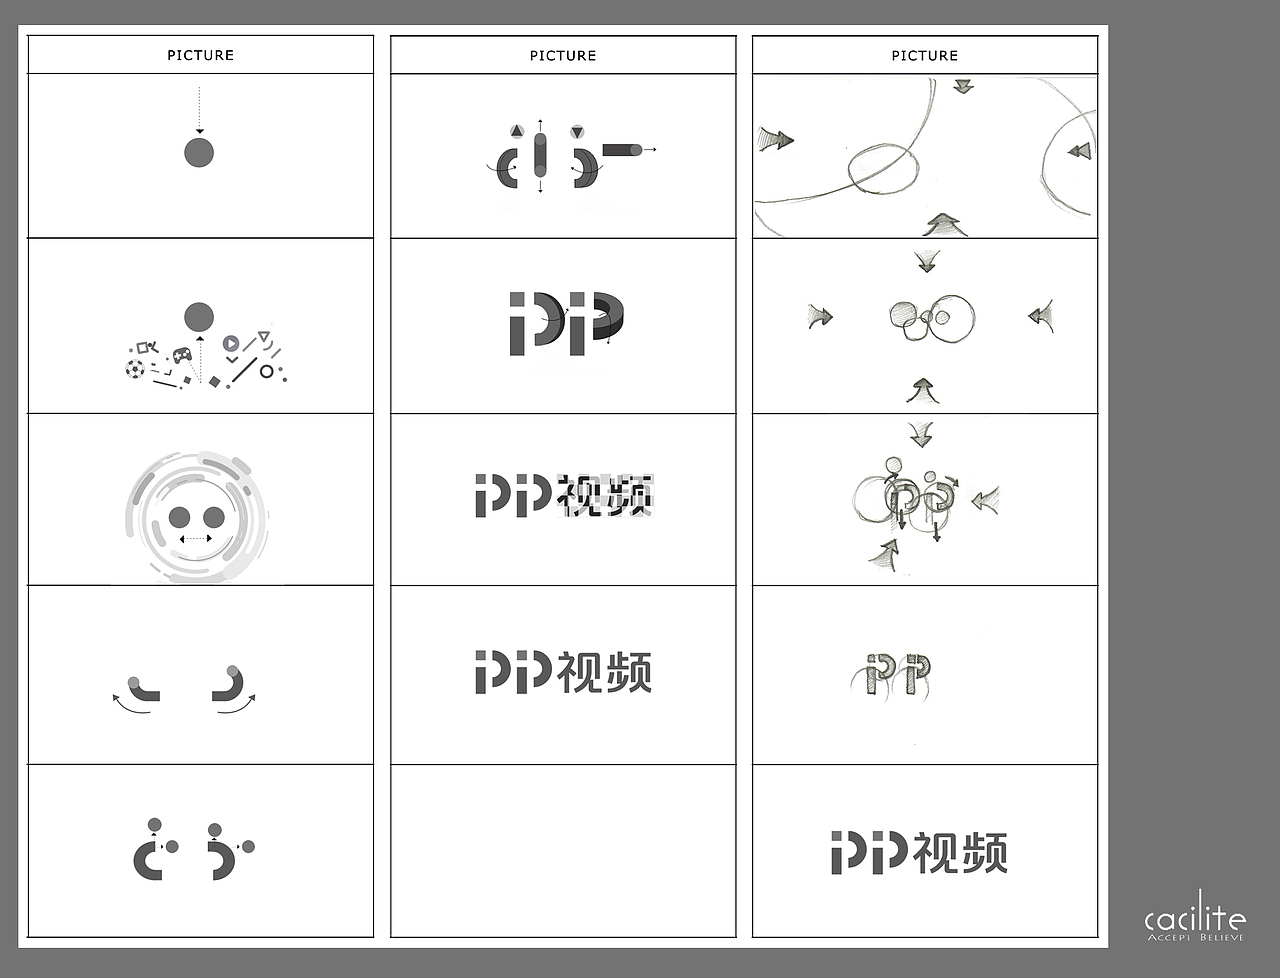
Task: Click the downward triangle above the right half-ring
Action: click(577, 131)
